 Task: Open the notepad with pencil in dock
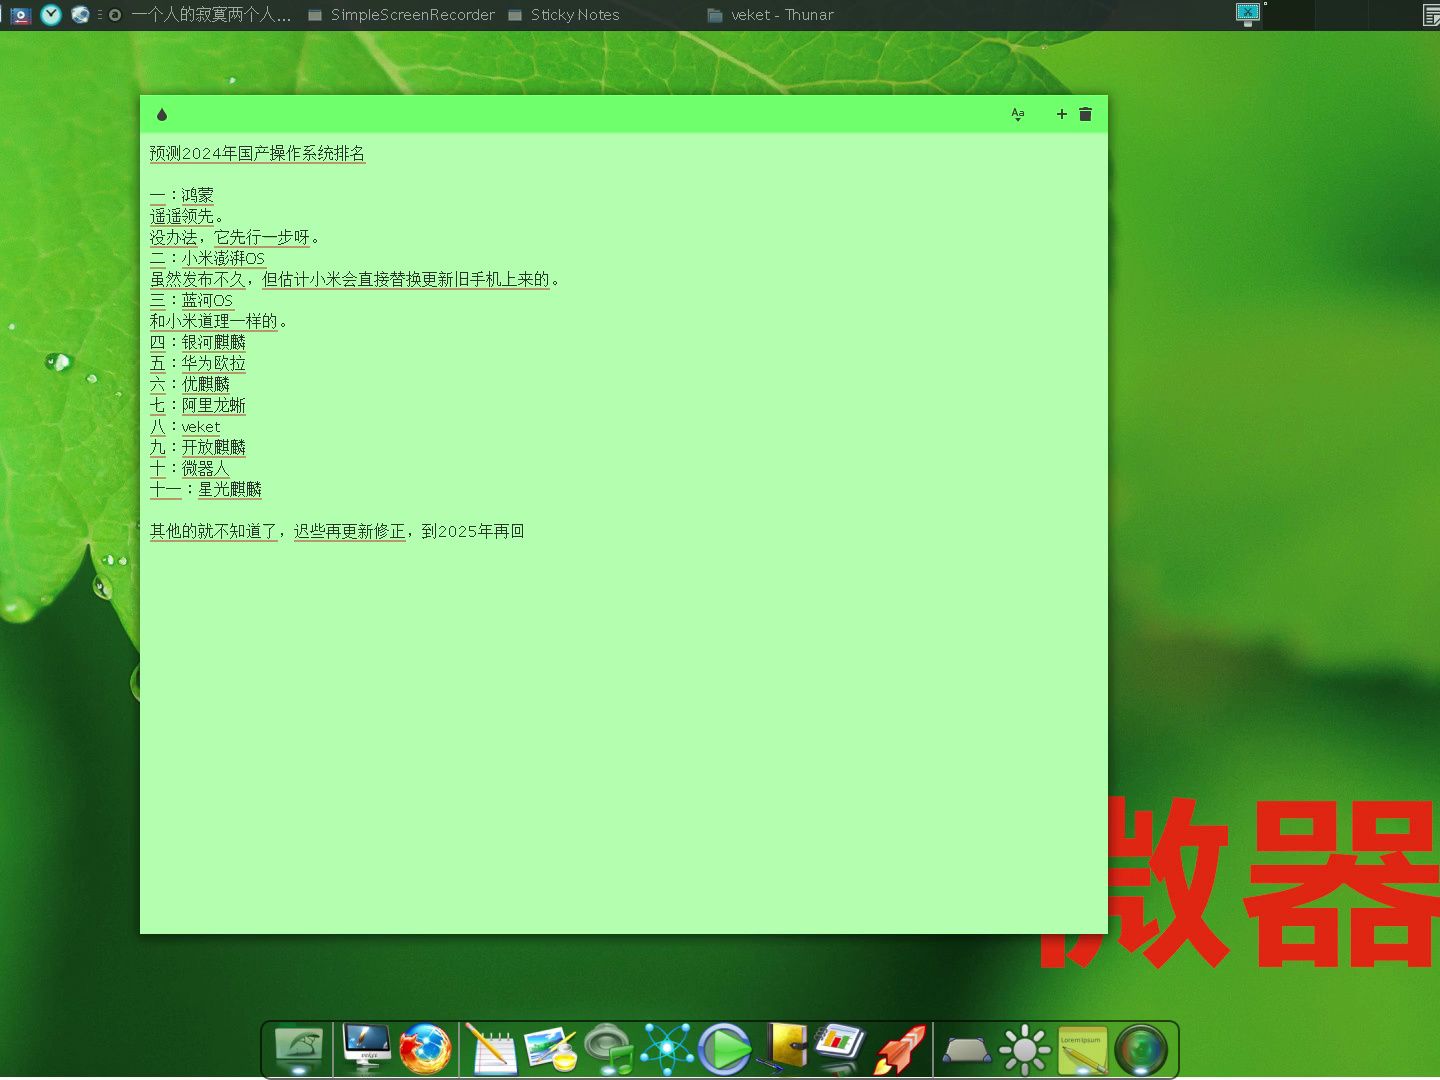click(x=491, y=1050)
